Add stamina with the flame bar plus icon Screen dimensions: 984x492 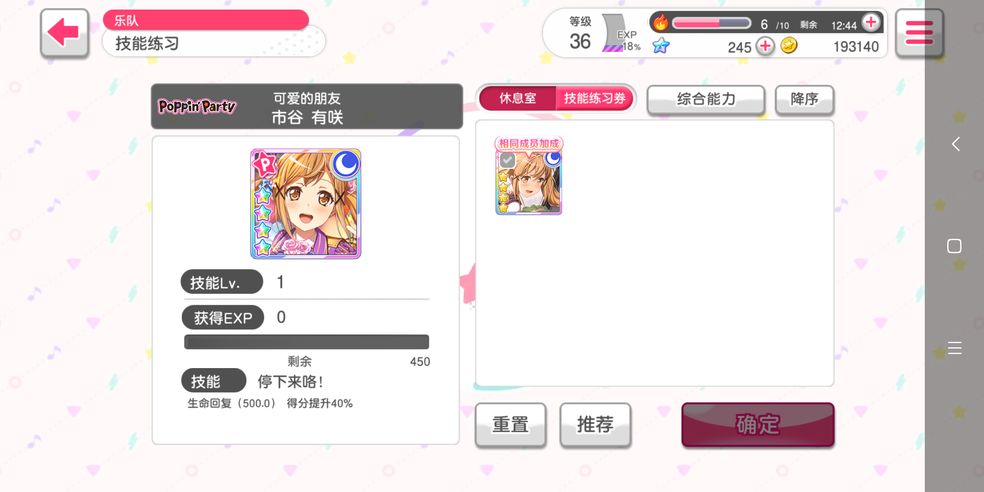(x=870, y=23)
